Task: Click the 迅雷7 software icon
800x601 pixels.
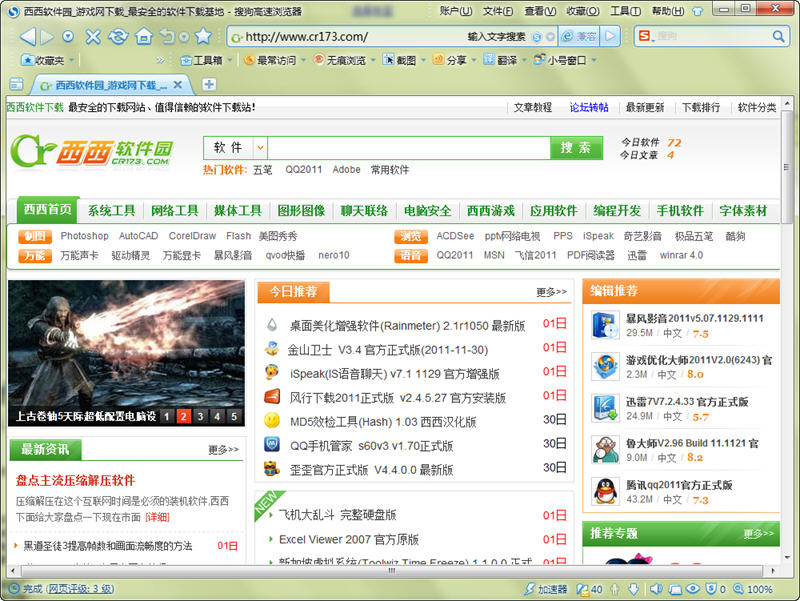Action: pos(606,408)
